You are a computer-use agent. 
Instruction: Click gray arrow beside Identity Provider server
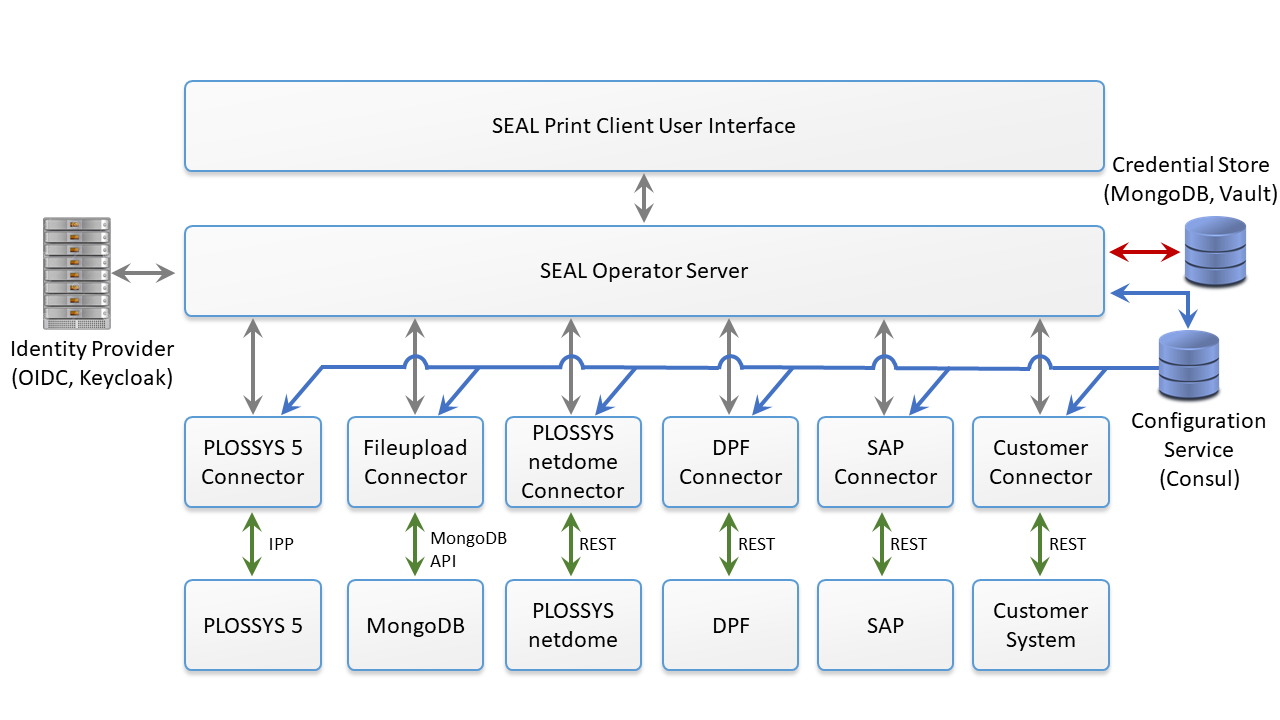pos(144,272)
